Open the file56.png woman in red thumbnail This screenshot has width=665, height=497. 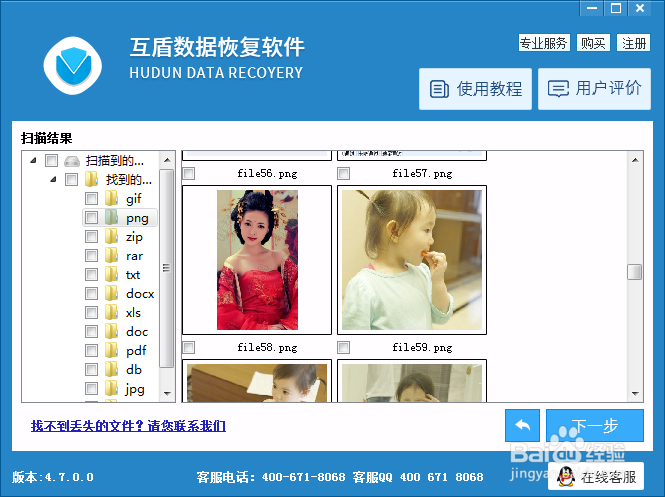[x=257, y=260]
